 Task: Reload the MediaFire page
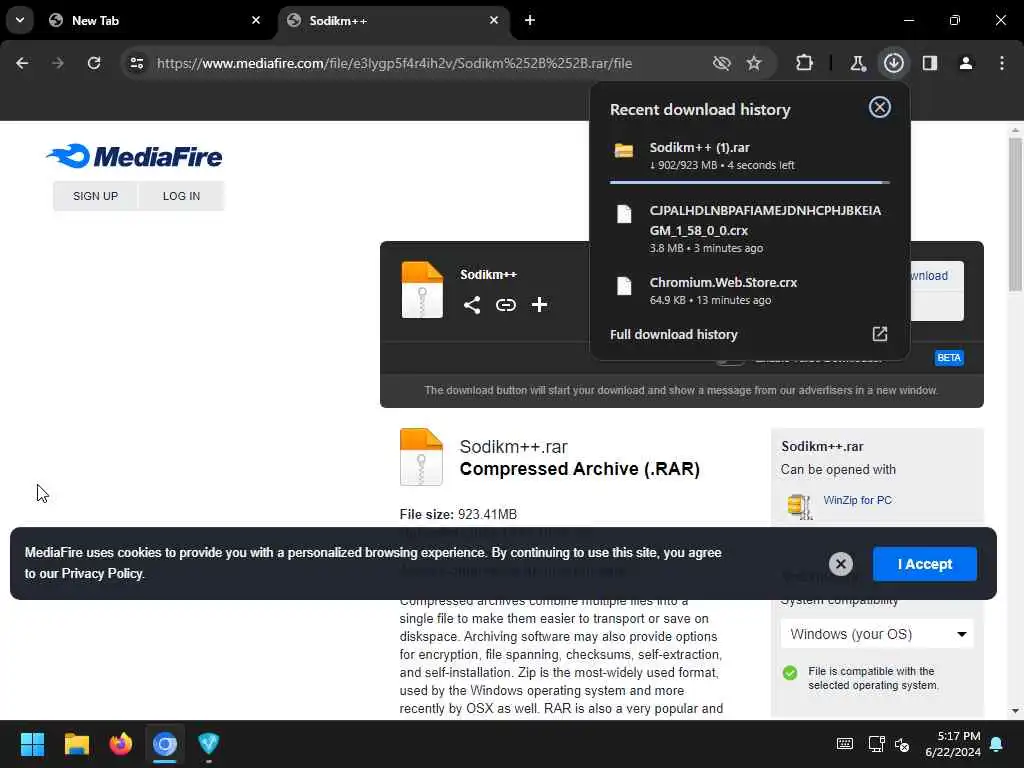point(94,63)
